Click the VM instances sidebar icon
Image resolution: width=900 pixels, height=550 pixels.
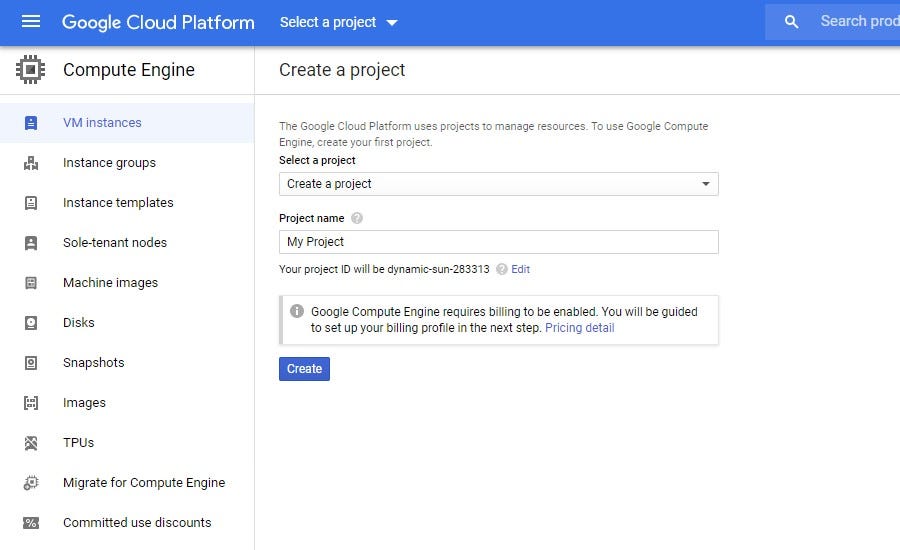pyautogui.click(x=31, y=123)
